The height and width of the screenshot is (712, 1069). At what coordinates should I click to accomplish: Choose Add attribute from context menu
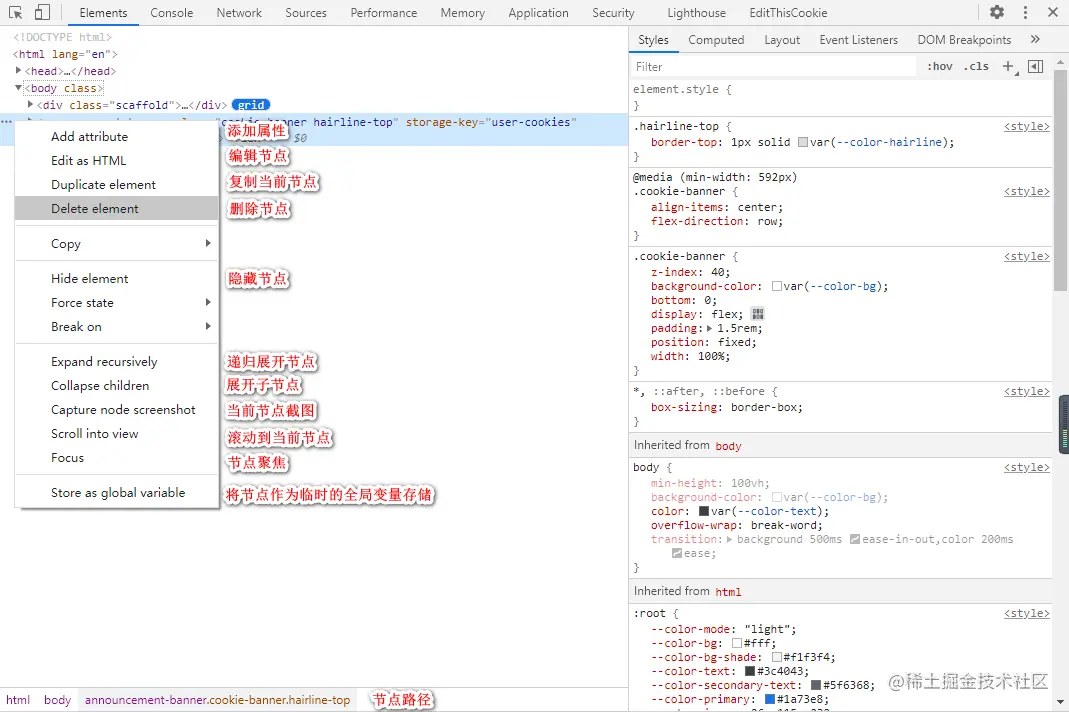[117, 136]
